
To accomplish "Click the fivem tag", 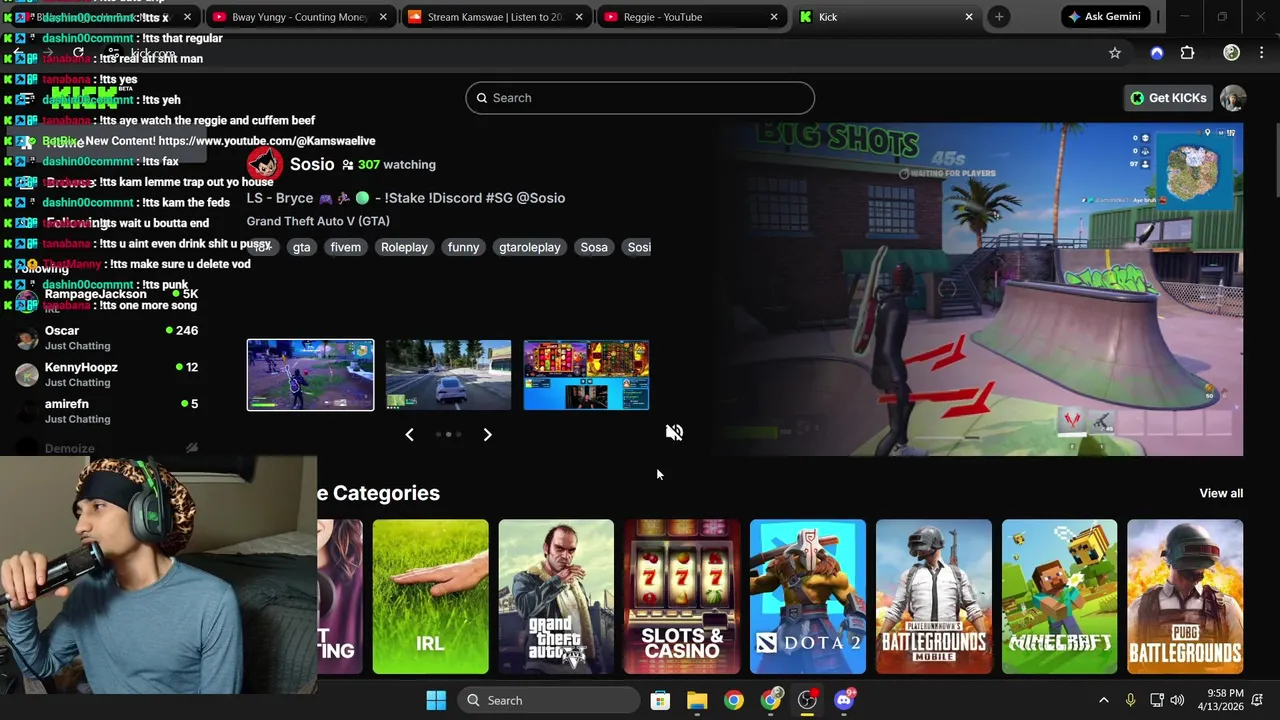I will click(345, 247).
